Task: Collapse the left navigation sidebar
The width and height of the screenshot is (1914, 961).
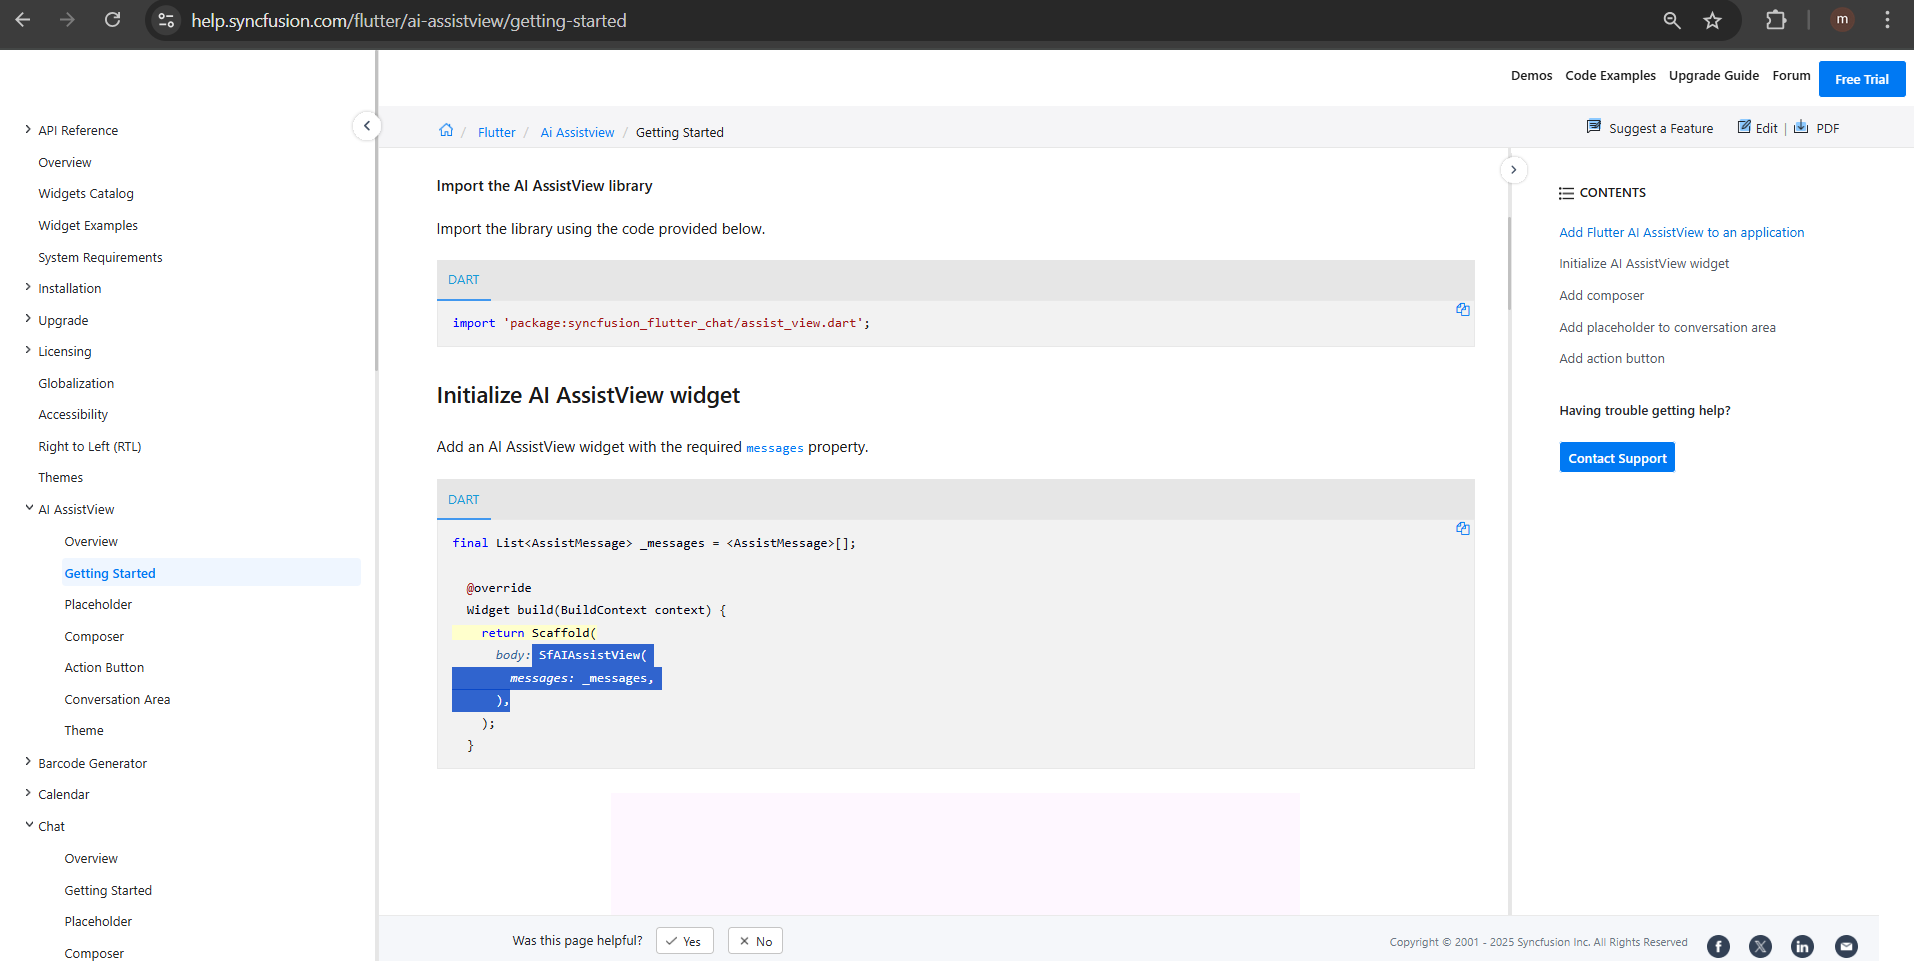Action: click(367, 126)
